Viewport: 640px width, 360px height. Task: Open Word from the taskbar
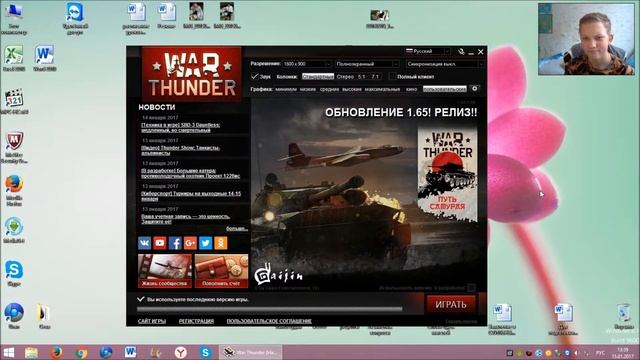[x=131, y=352]
